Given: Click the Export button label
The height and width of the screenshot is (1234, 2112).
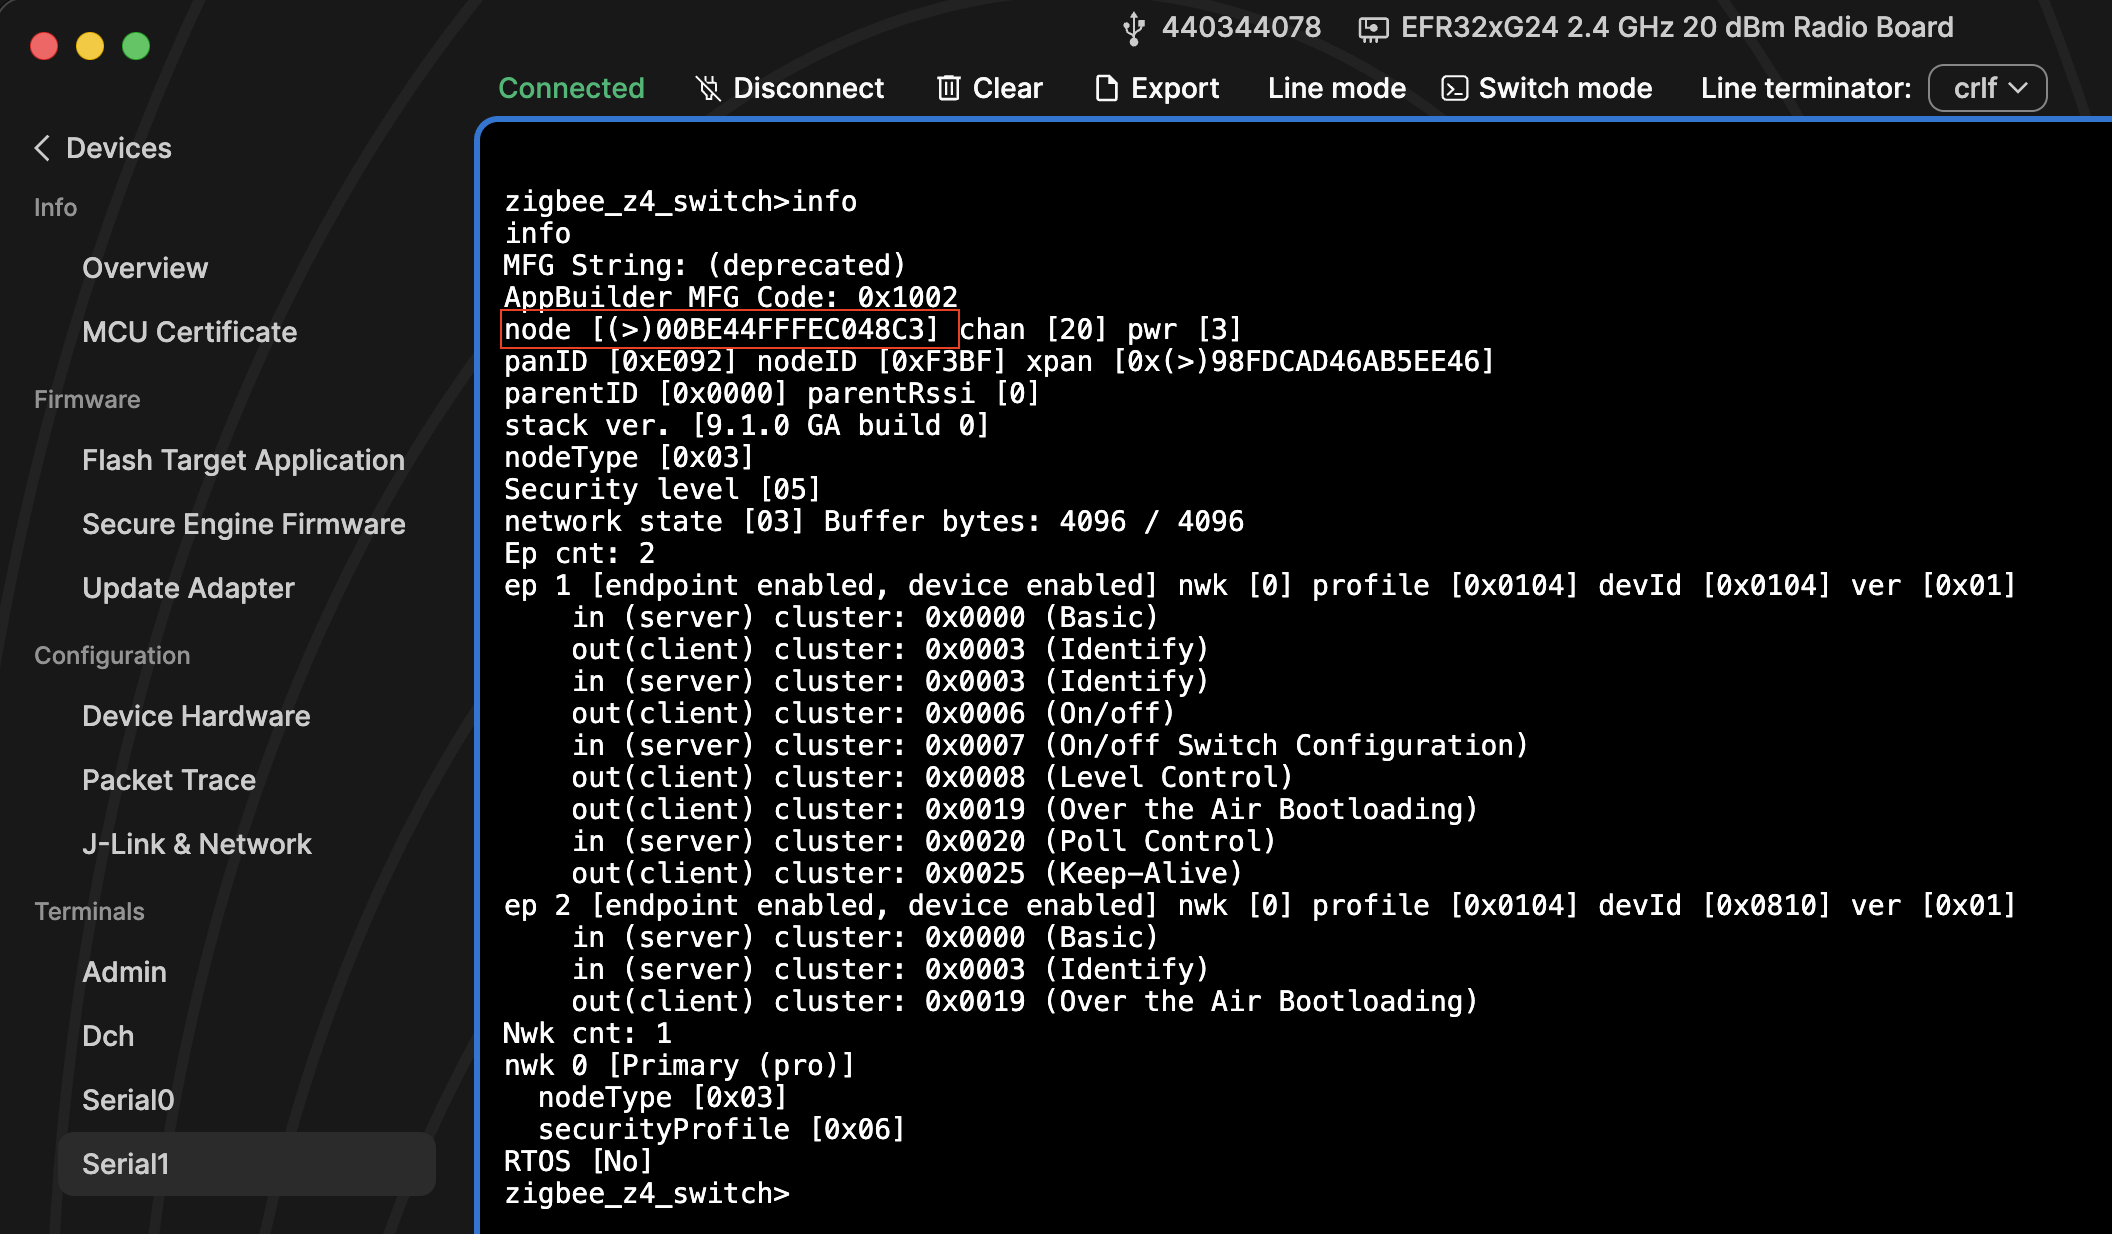Looking at the screenshot, I should (x=1175, y=88).
